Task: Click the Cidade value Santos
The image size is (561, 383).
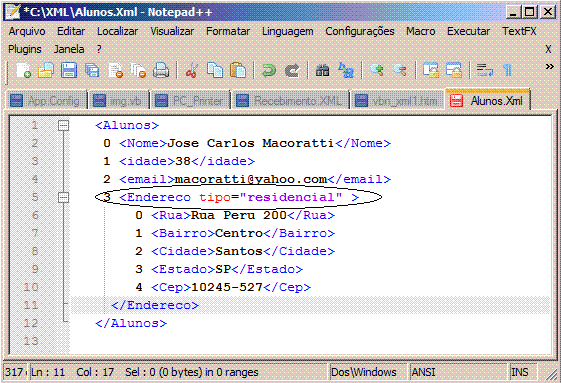Action: click(x=239, y=251)
